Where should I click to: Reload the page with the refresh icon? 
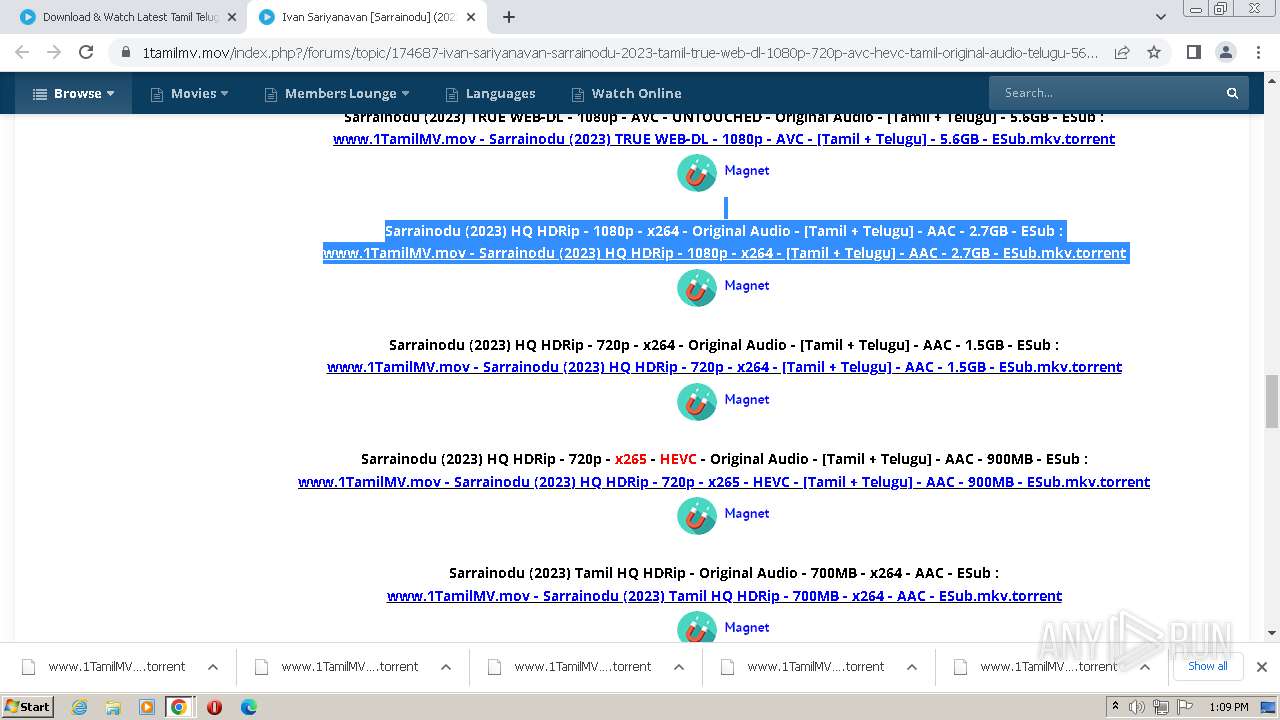click(86, 52)
